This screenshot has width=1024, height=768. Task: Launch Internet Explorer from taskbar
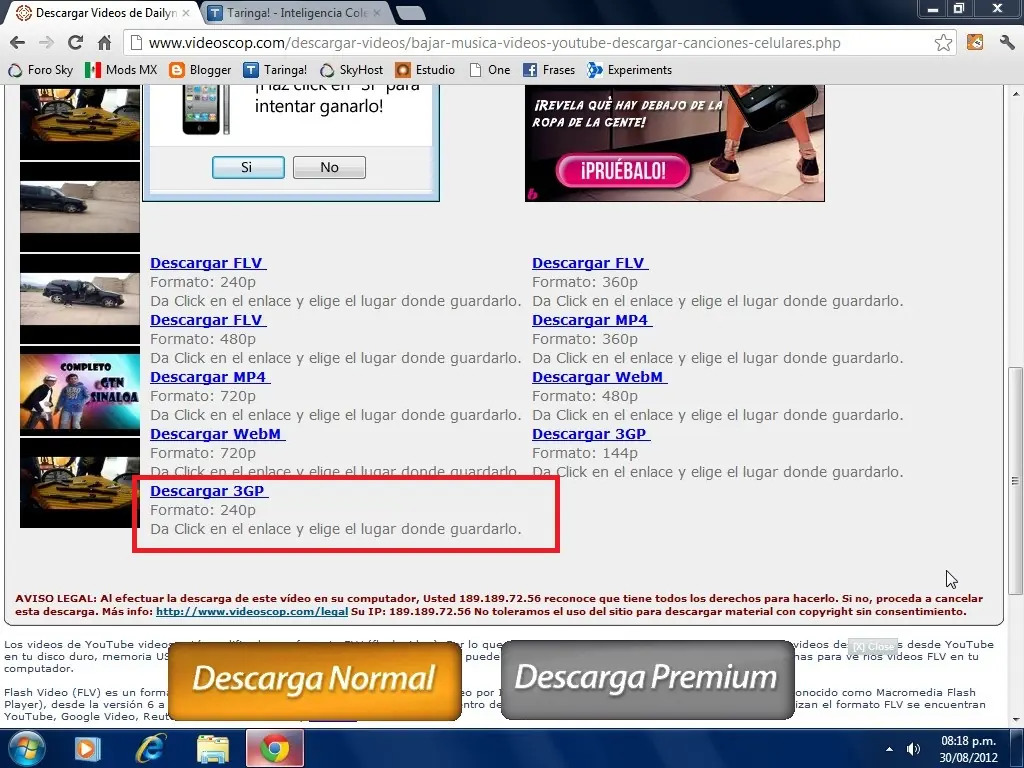pos(150,748)
